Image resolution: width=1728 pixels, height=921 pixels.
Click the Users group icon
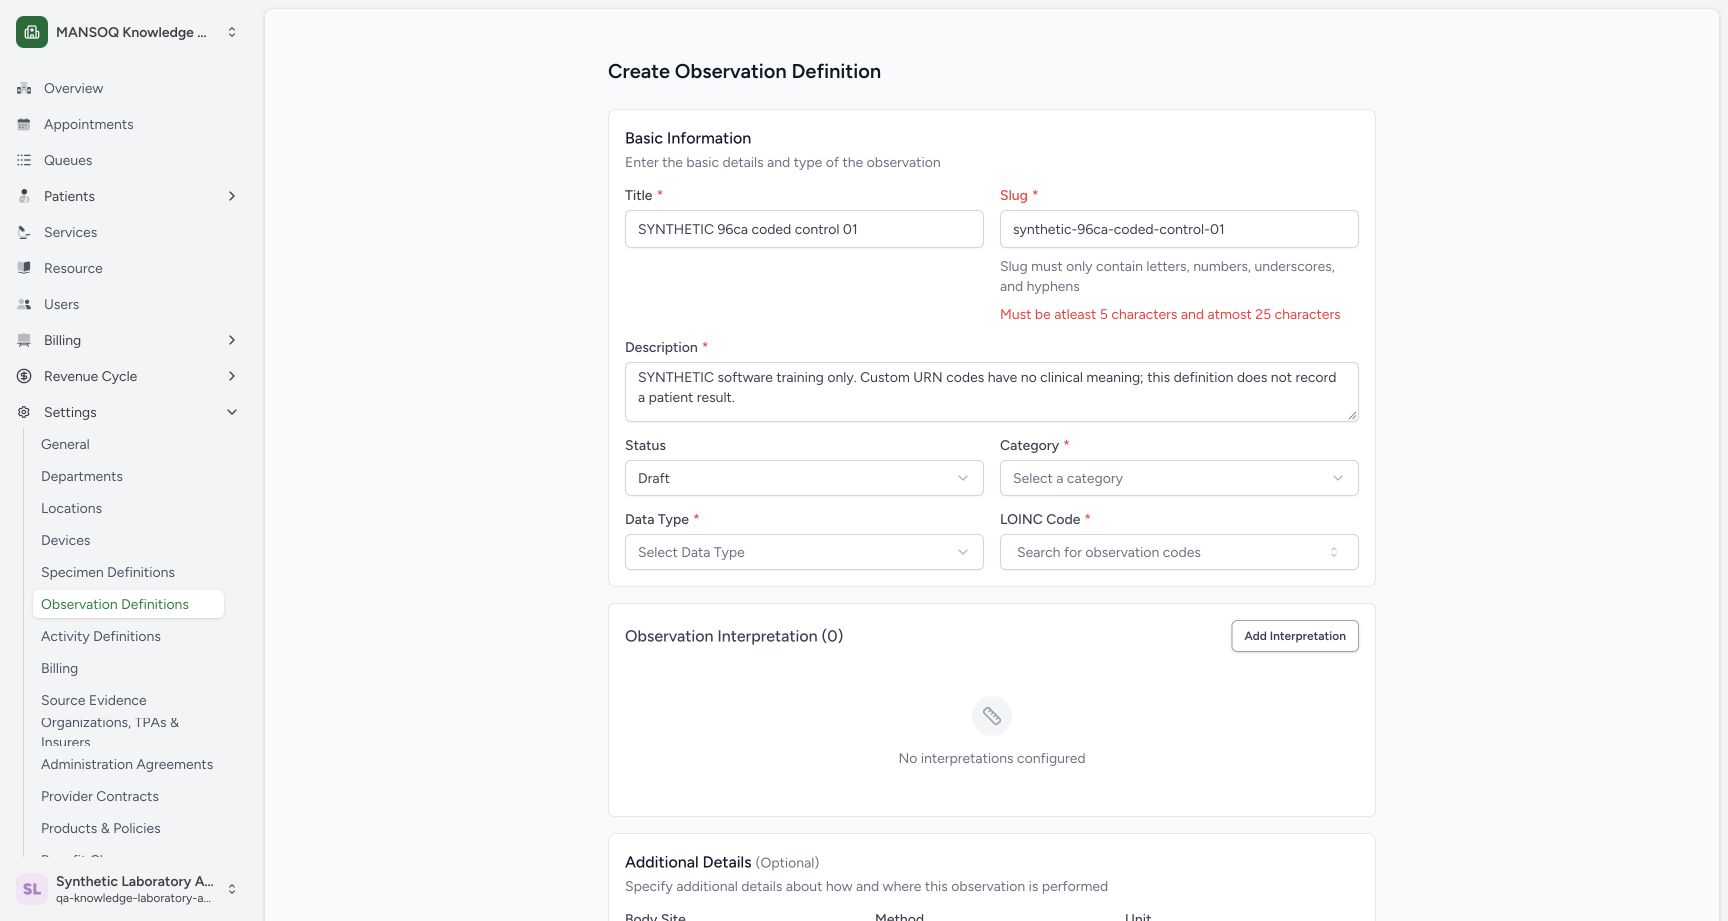24,304
